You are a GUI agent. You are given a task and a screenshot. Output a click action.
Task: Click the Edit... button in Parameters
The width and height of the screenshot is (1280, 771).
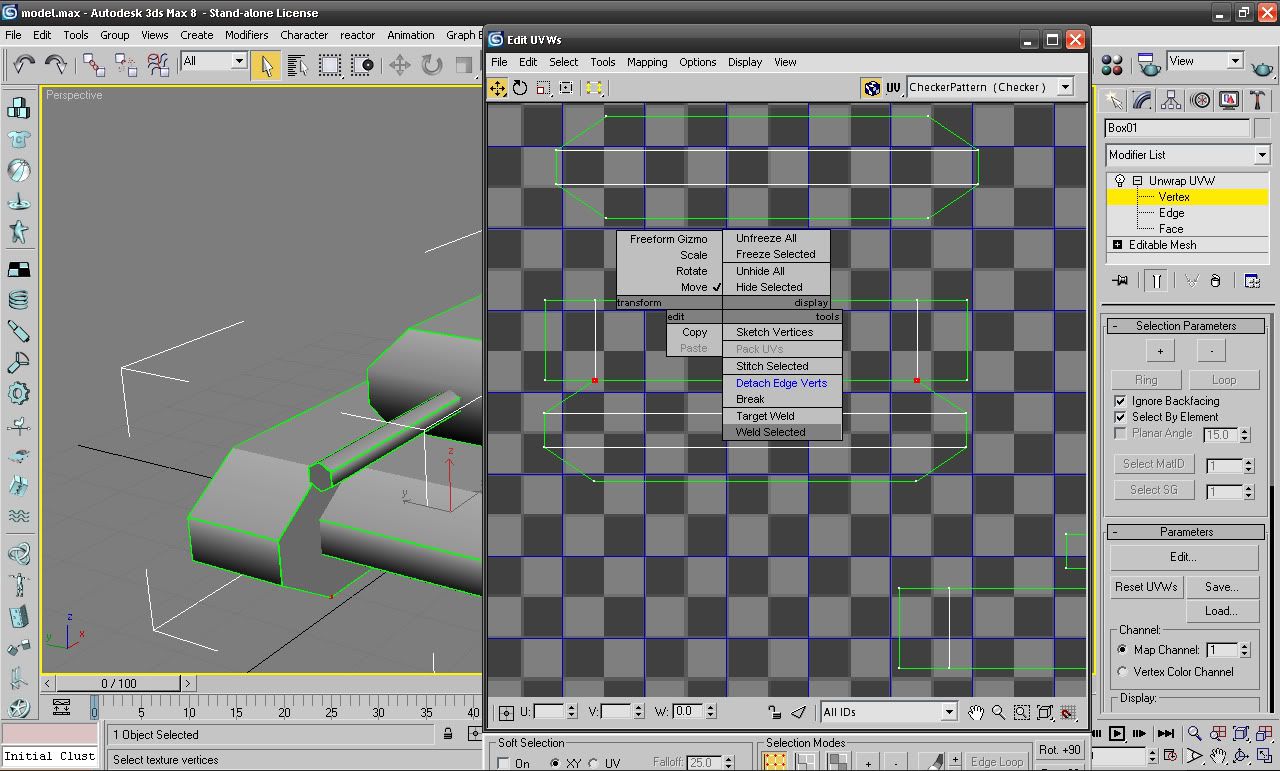pyautogui.click(x=1183, y=557)
